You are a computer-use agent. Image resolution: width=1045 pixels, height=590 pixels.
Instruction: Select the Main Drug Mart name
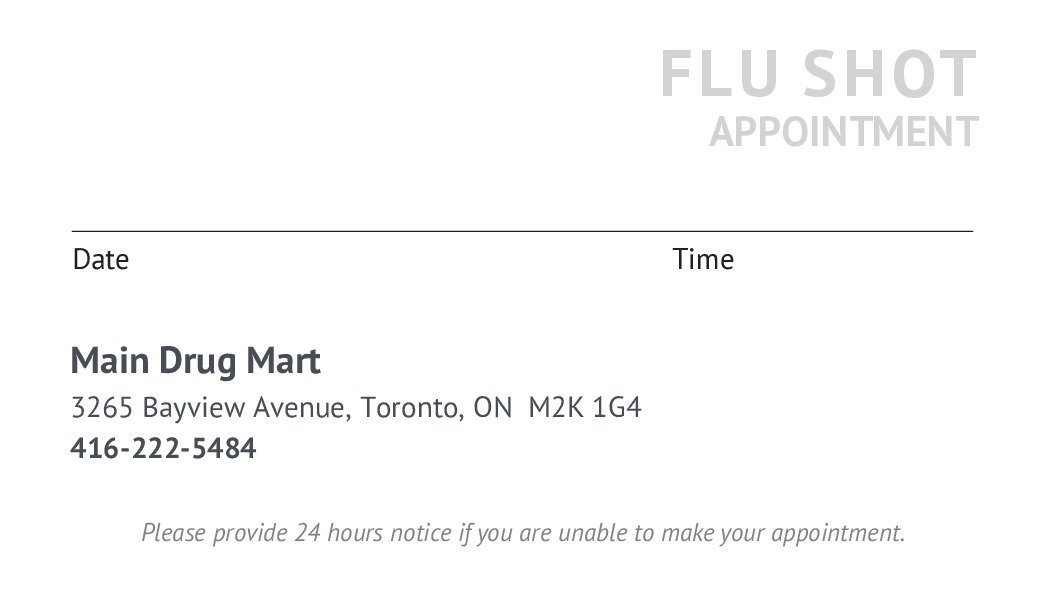pos(195,361)
